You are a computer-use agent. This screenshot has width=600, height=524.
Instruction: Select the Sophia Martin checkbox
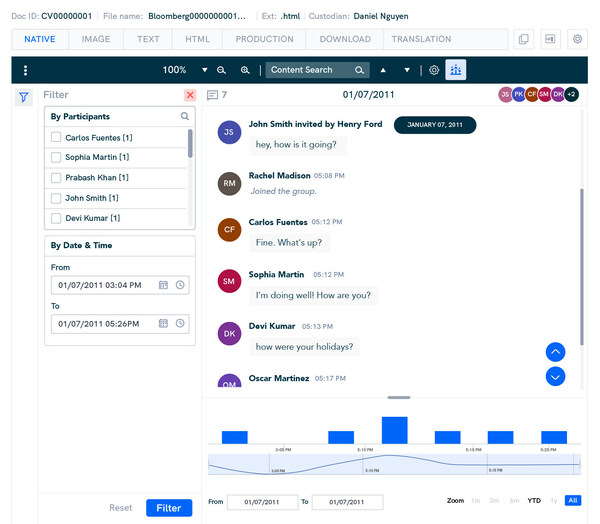click(57, 157)
